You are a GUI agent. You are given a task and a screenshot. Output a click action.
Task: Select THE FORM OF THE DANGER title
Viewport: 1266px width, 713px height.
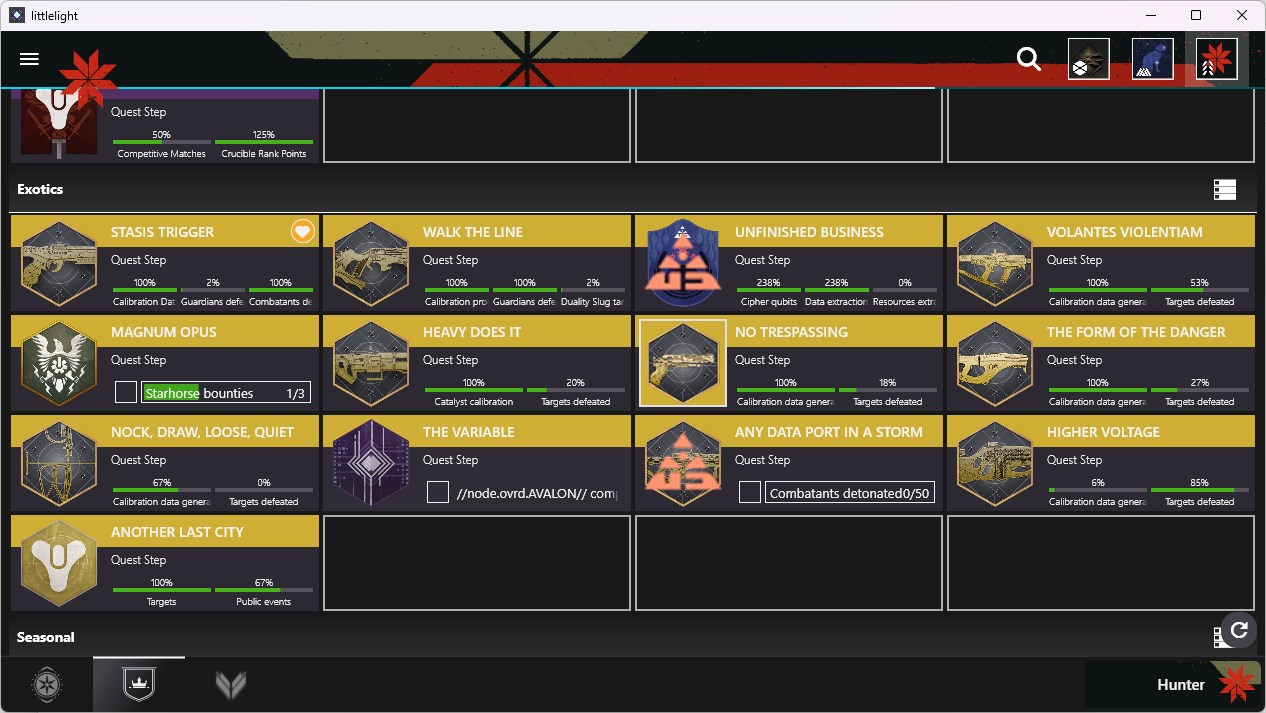[1136, 332]
